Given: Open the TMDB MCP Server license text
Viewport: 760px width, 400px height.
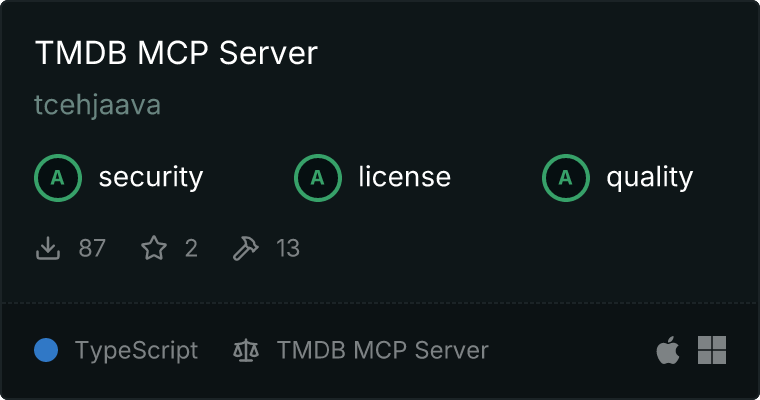Looking at the screenshot, I should click(x=382, y=350).
